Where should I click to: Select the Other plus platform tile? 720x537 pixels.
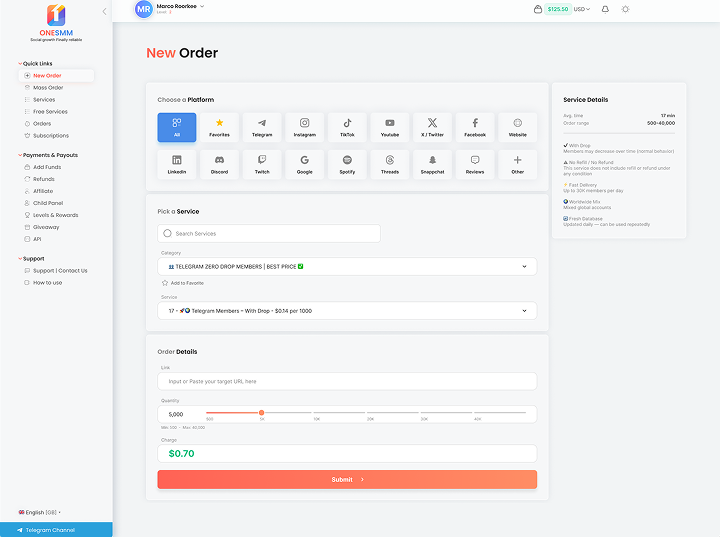(518, 164)
